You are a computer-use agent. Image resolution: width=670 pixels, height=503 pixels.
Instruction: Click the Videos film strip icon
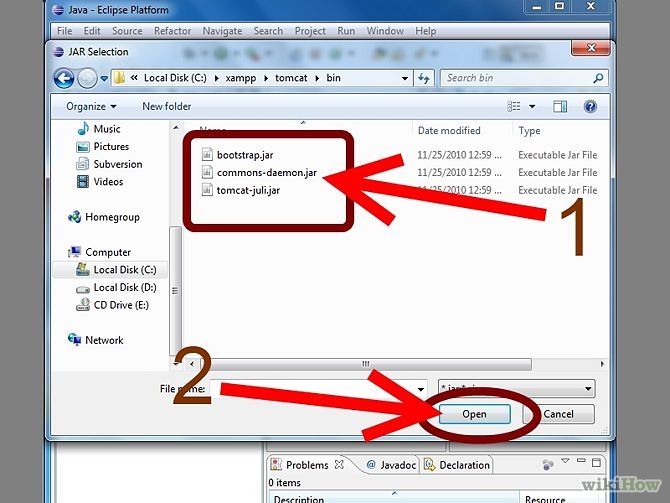(x=82, y=182)
